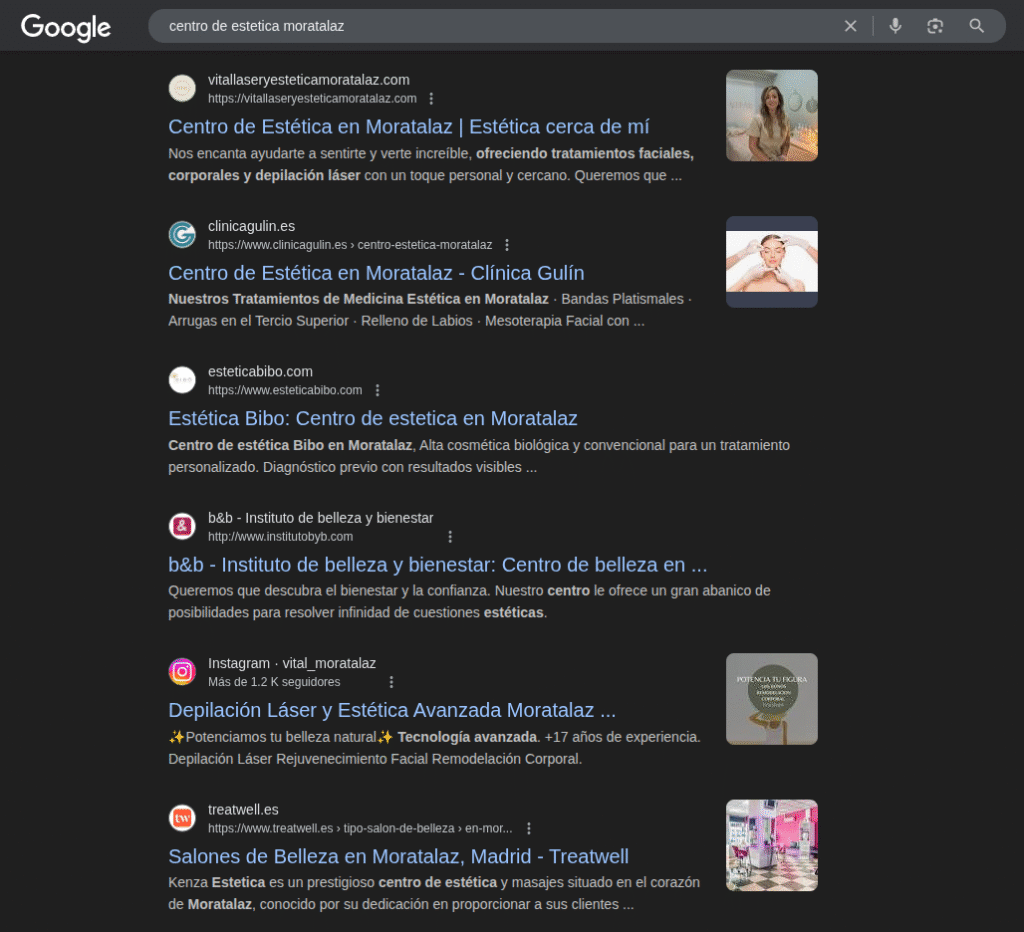Click the Google logo
The image size is (1024, 932).
pos(66,27)
